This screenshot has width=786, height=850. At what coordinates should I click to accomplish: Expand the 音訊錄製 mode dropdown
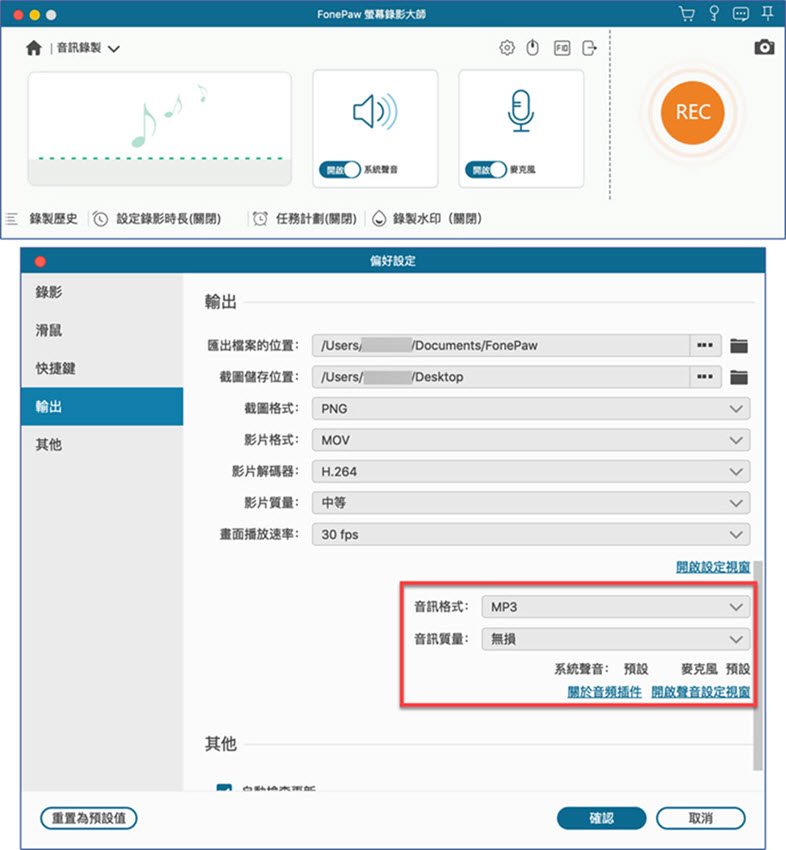(114, 49)
